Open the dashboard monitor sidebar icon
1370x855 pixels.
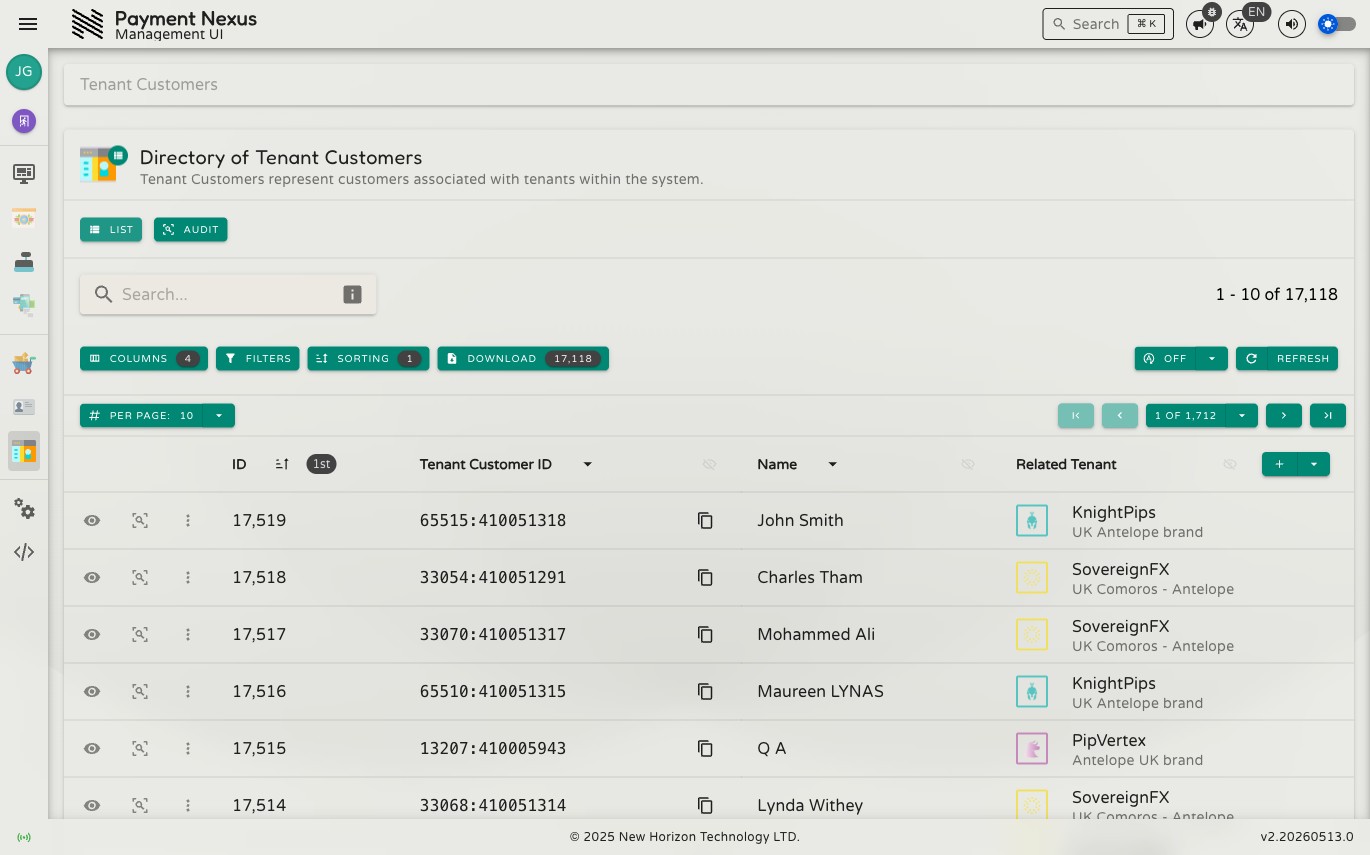pyautogui.click(x=24, y=174)
